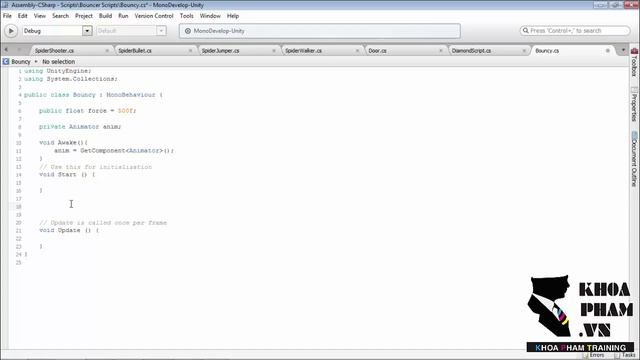Switch to the Door.cs tab
Viewport: 640px width, 360px height.
(x=377, y=51)
